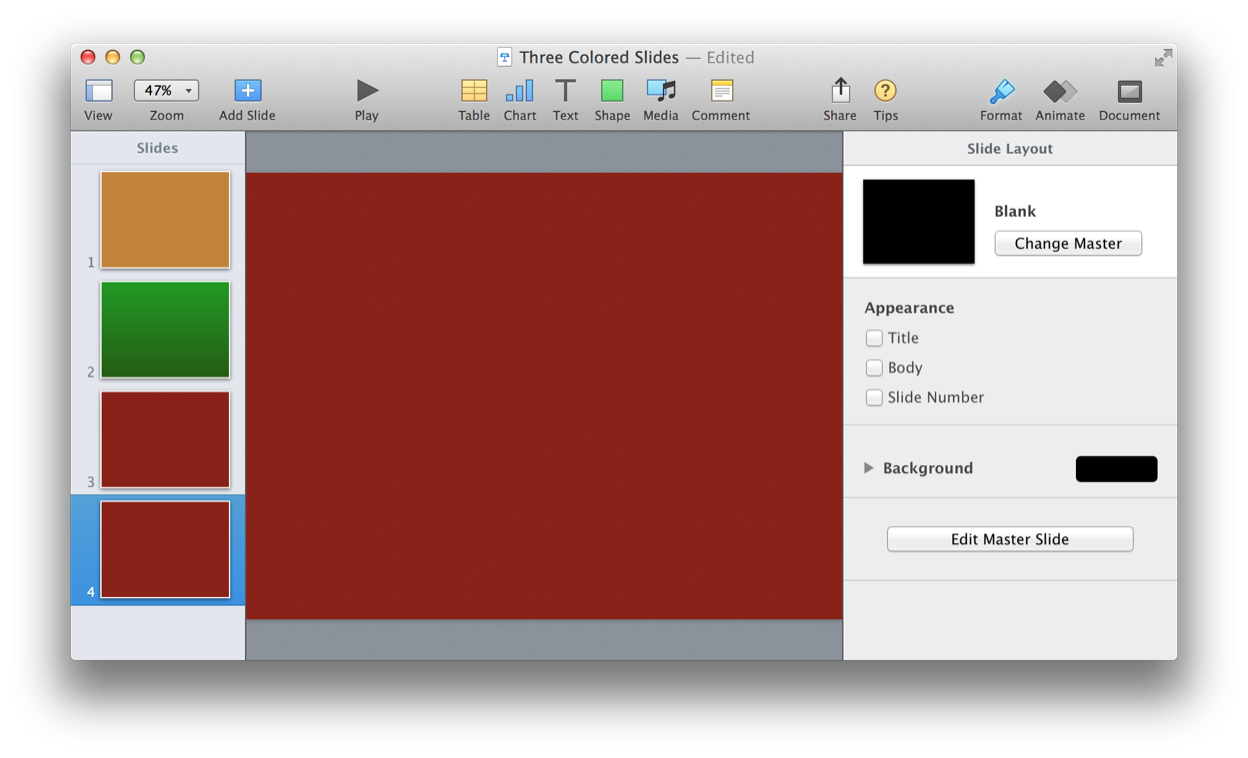Enable the Body checkbox
This screenshot has width=1248, height=758.
click(x=874, y=368)
